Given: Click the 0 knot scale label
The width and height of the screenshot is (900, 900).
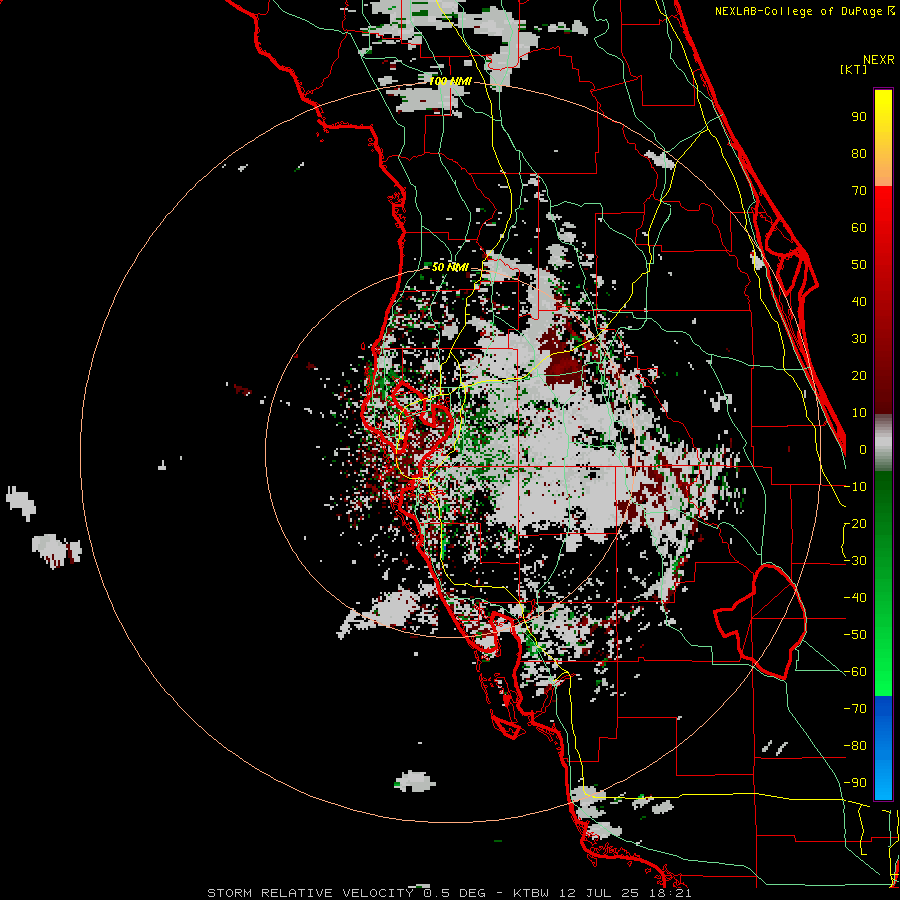Looking at the screenshot, I should pos(863,450).
